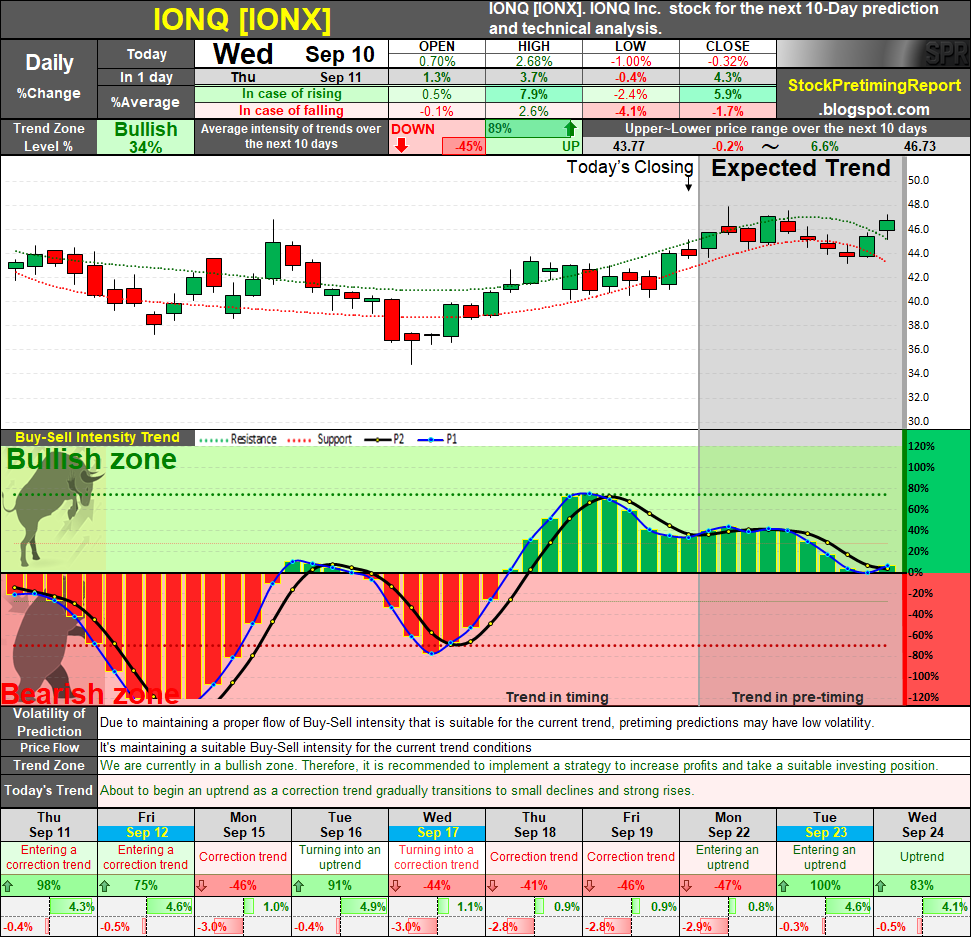
Task: Click the green up arrow beside 100%
Action: [784, 886]
